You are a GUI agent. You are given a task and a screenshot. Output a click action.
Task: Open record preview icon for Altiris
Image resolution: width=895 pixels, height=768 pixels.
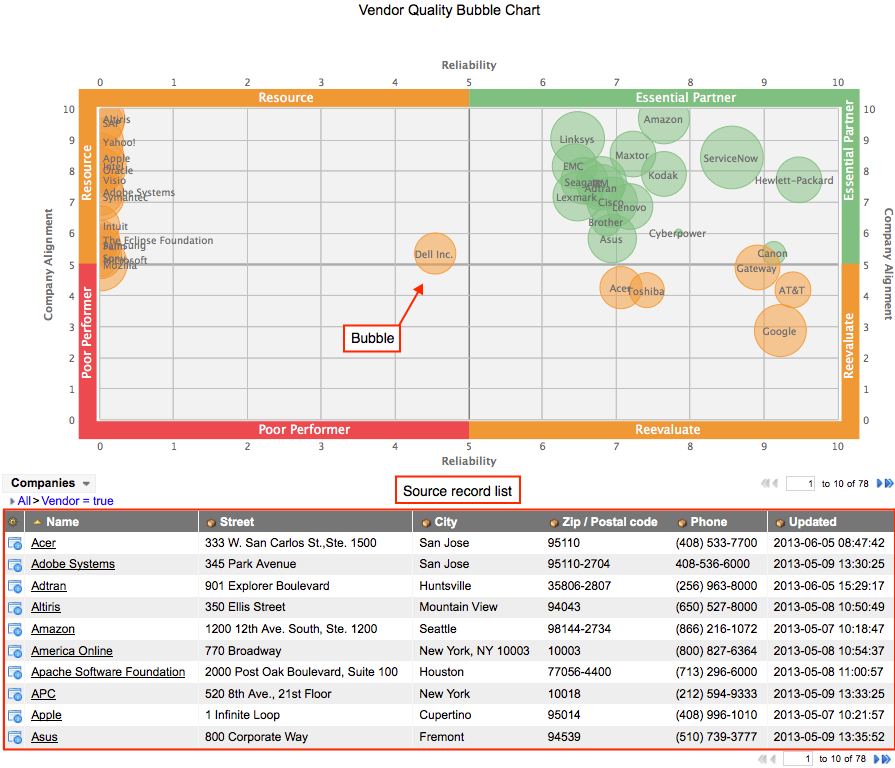click(x=15, y=607)
